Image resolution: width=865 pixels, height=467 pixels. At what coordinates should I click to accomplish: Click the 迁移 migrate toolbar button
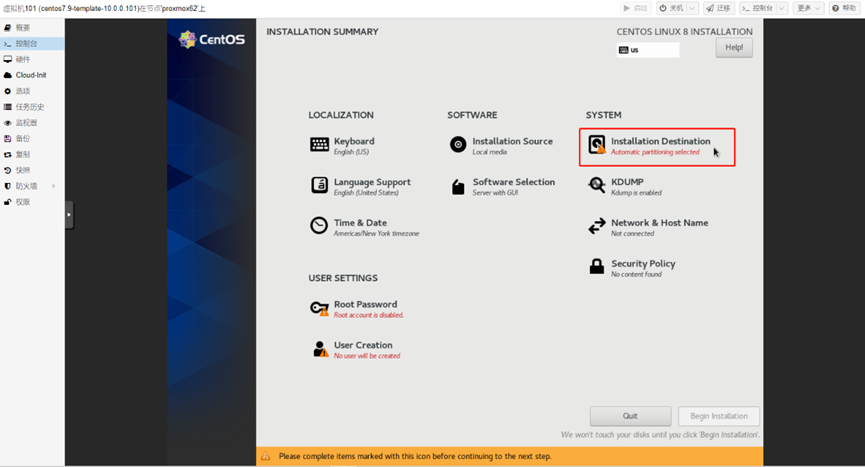coord(718,8)
